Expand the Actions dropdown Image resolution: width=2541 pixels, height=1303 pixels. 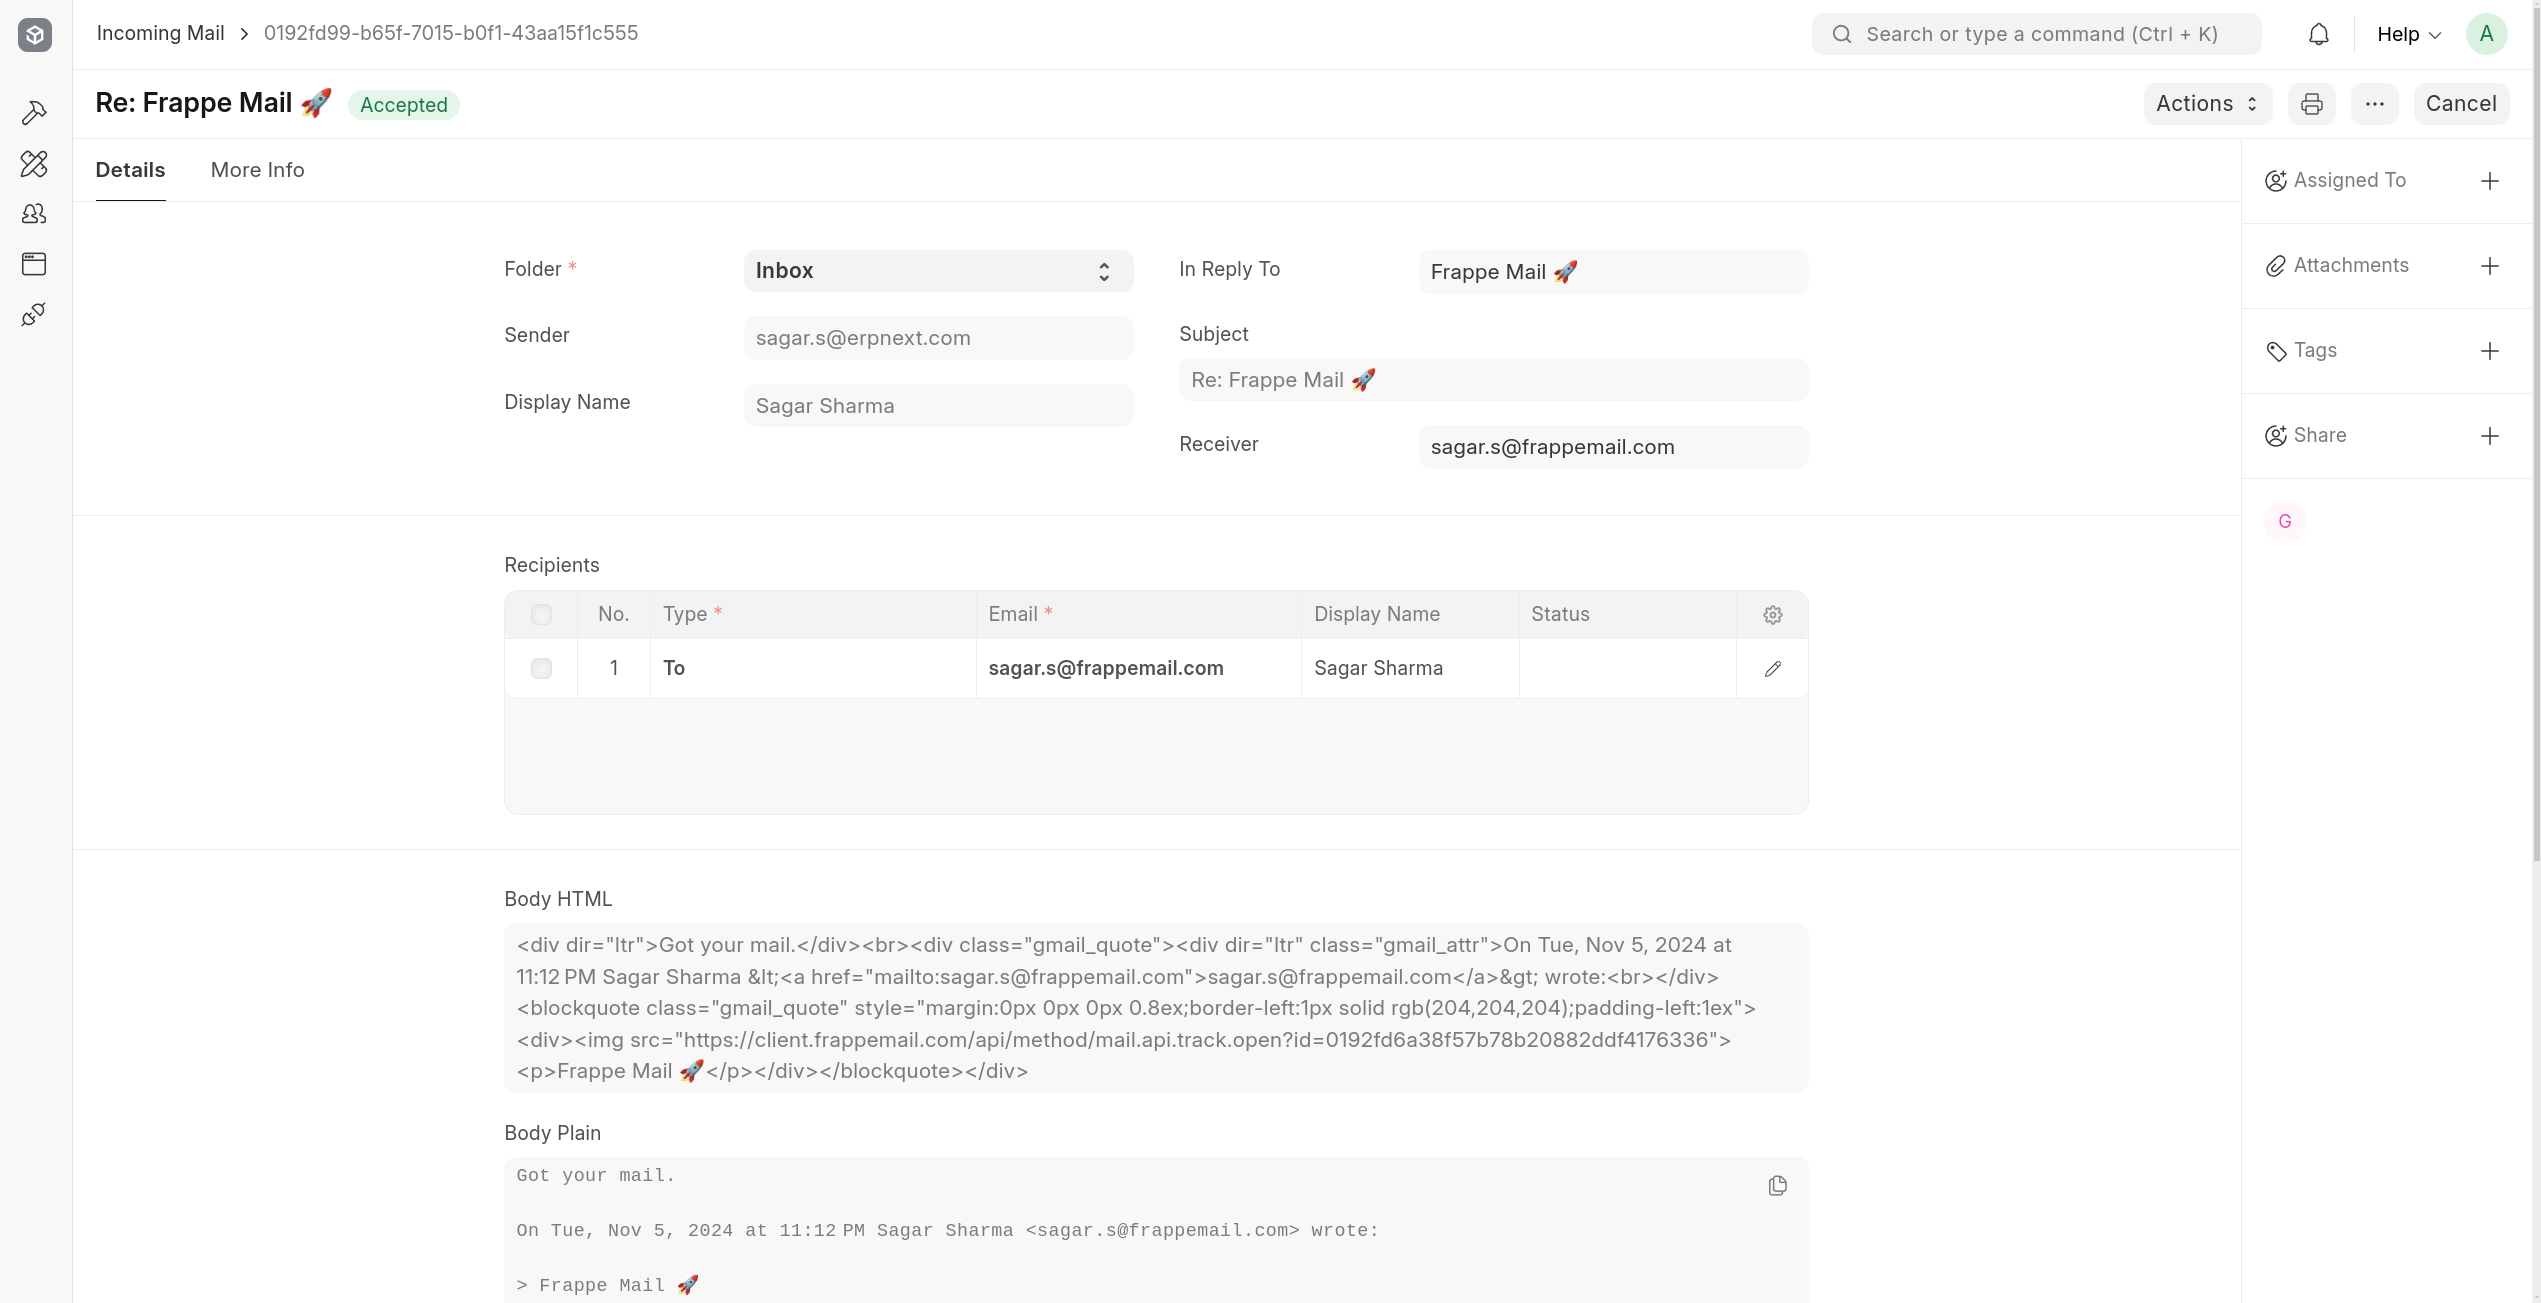point(2207,104)
